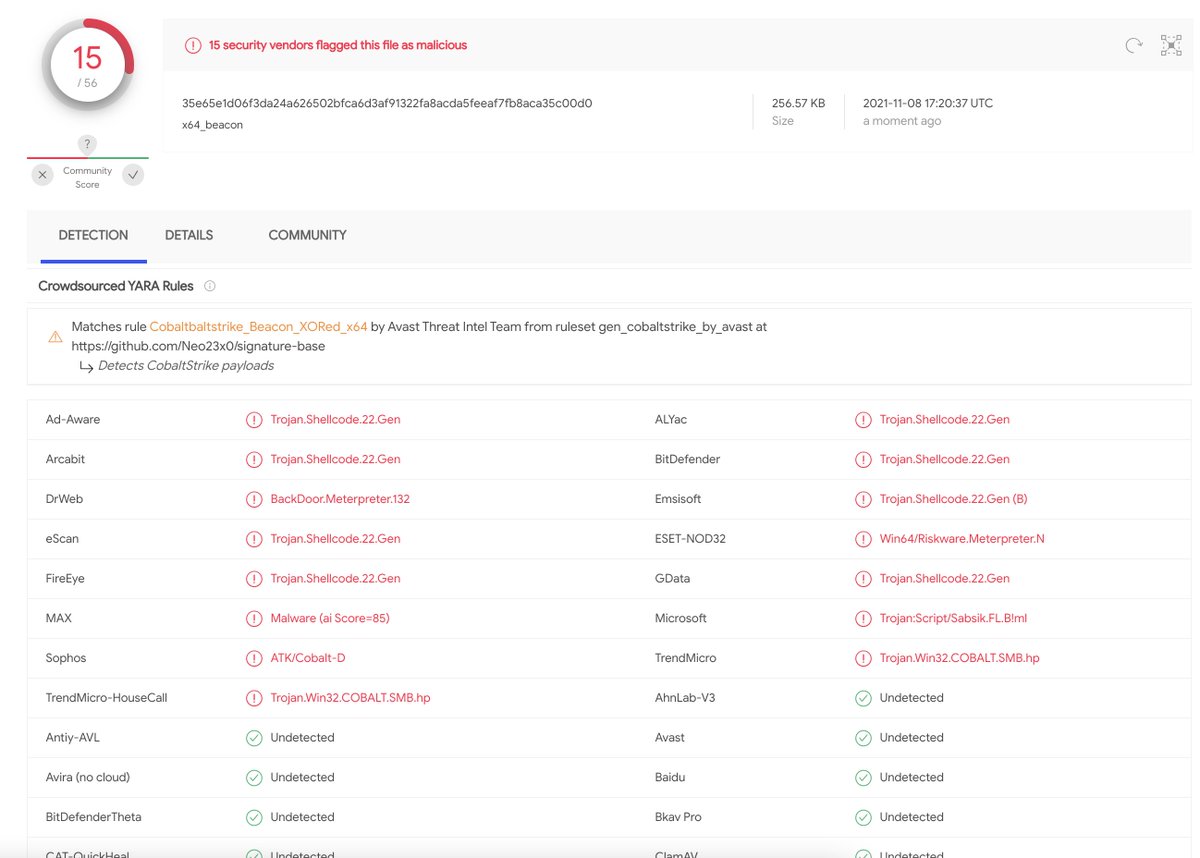Click Trojan:Script/Sabsik.FL.B!ml Microsoft result
This screenshot has width=1200, height=858.
coord(953,618)
